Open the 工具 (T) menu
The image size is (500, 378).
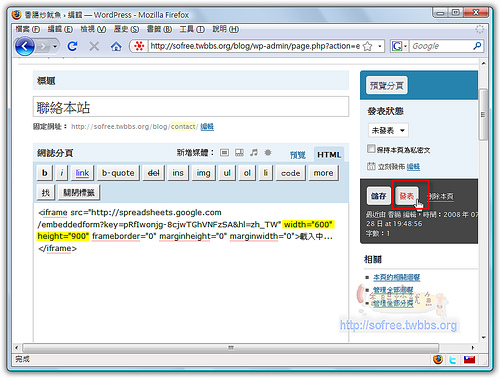[192, 29]
